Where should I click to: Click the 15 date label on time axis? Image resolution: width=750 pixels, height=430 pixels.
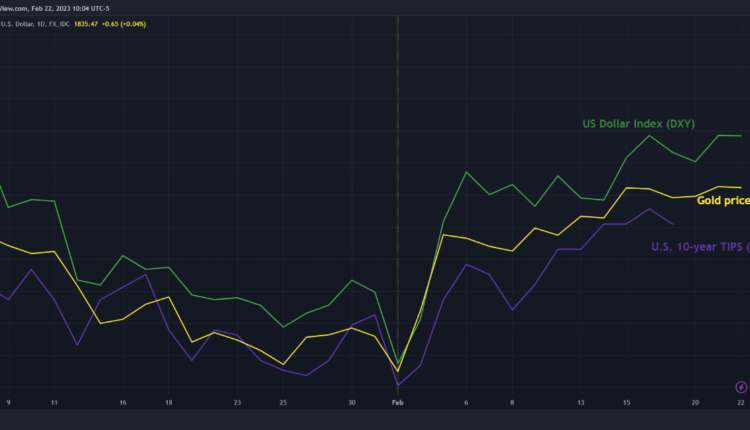point(627,402)
